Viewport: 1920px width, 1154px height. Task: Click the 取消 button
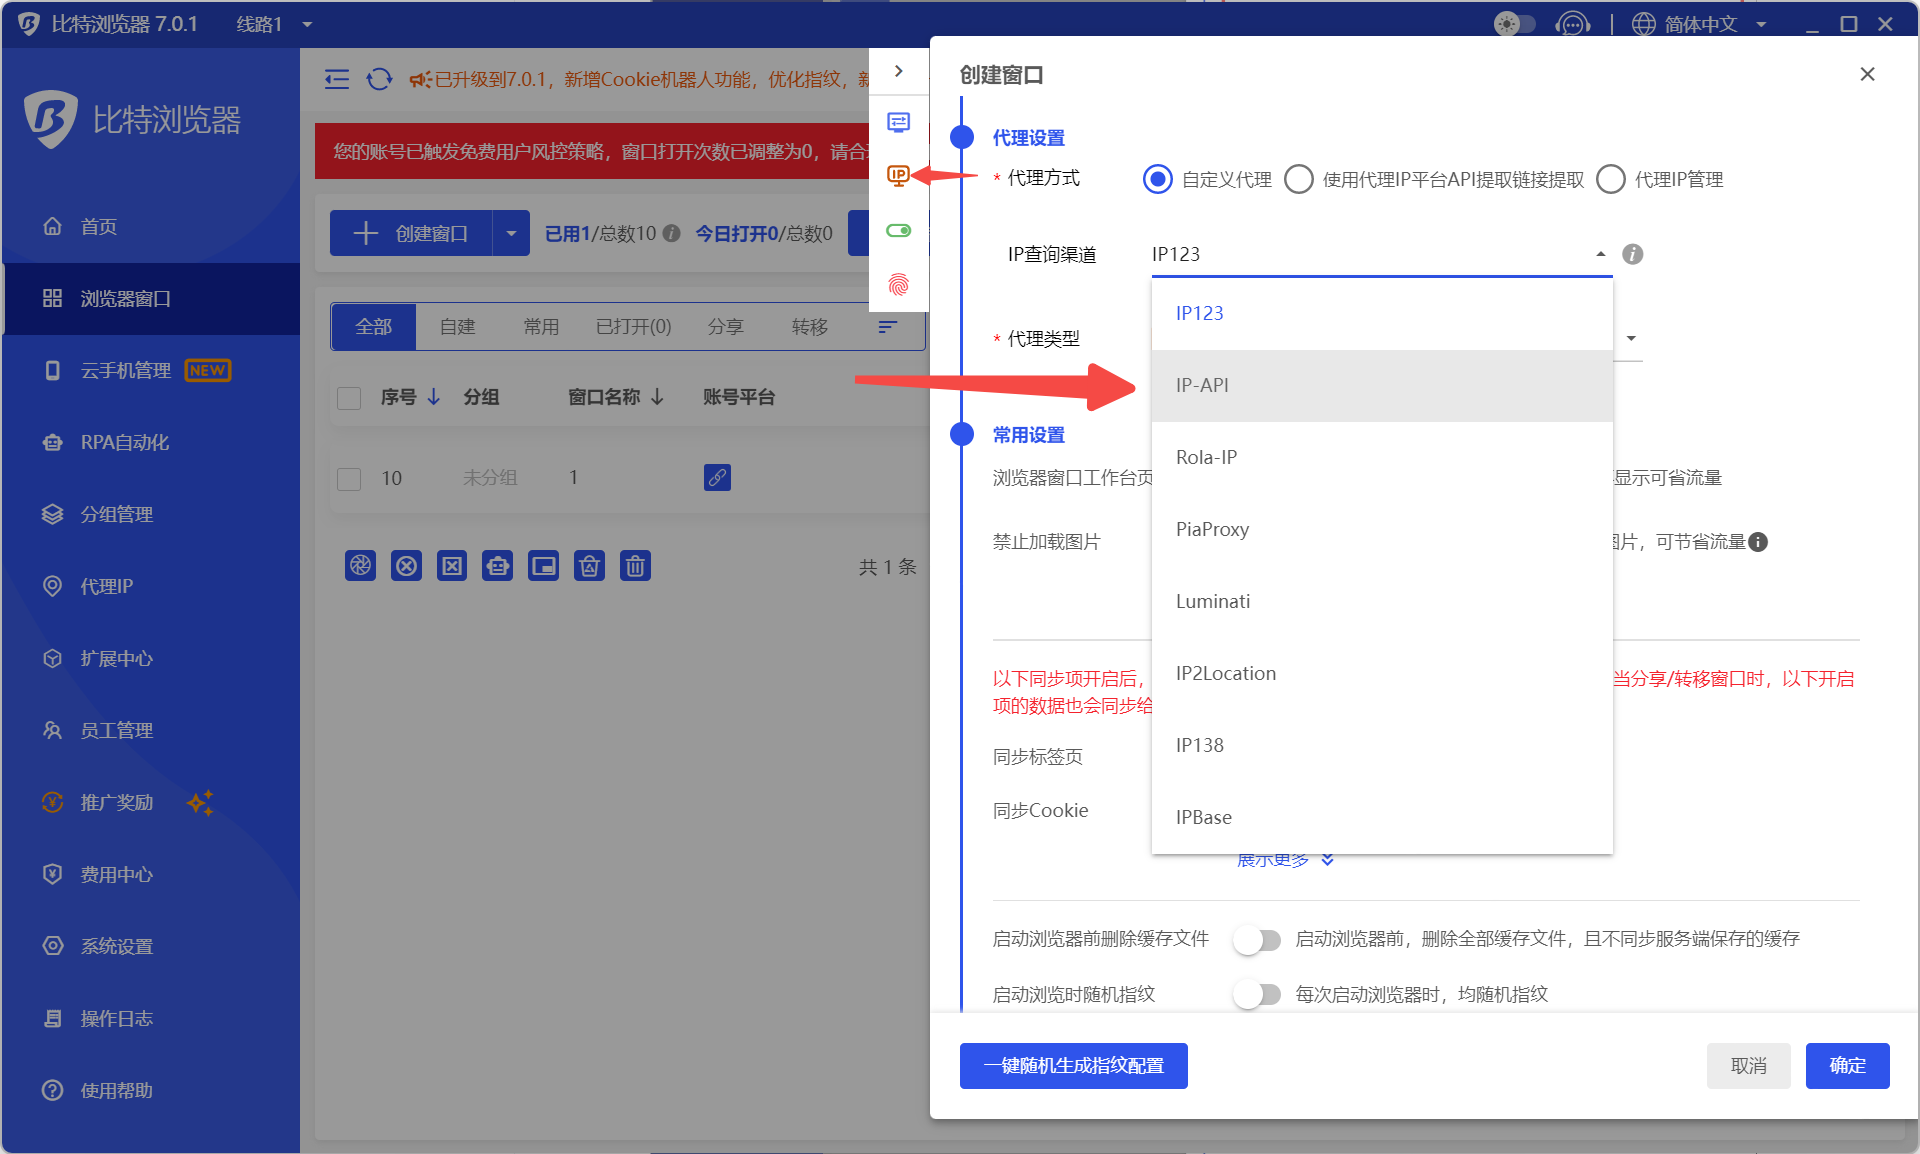tap(1748, 1066)
